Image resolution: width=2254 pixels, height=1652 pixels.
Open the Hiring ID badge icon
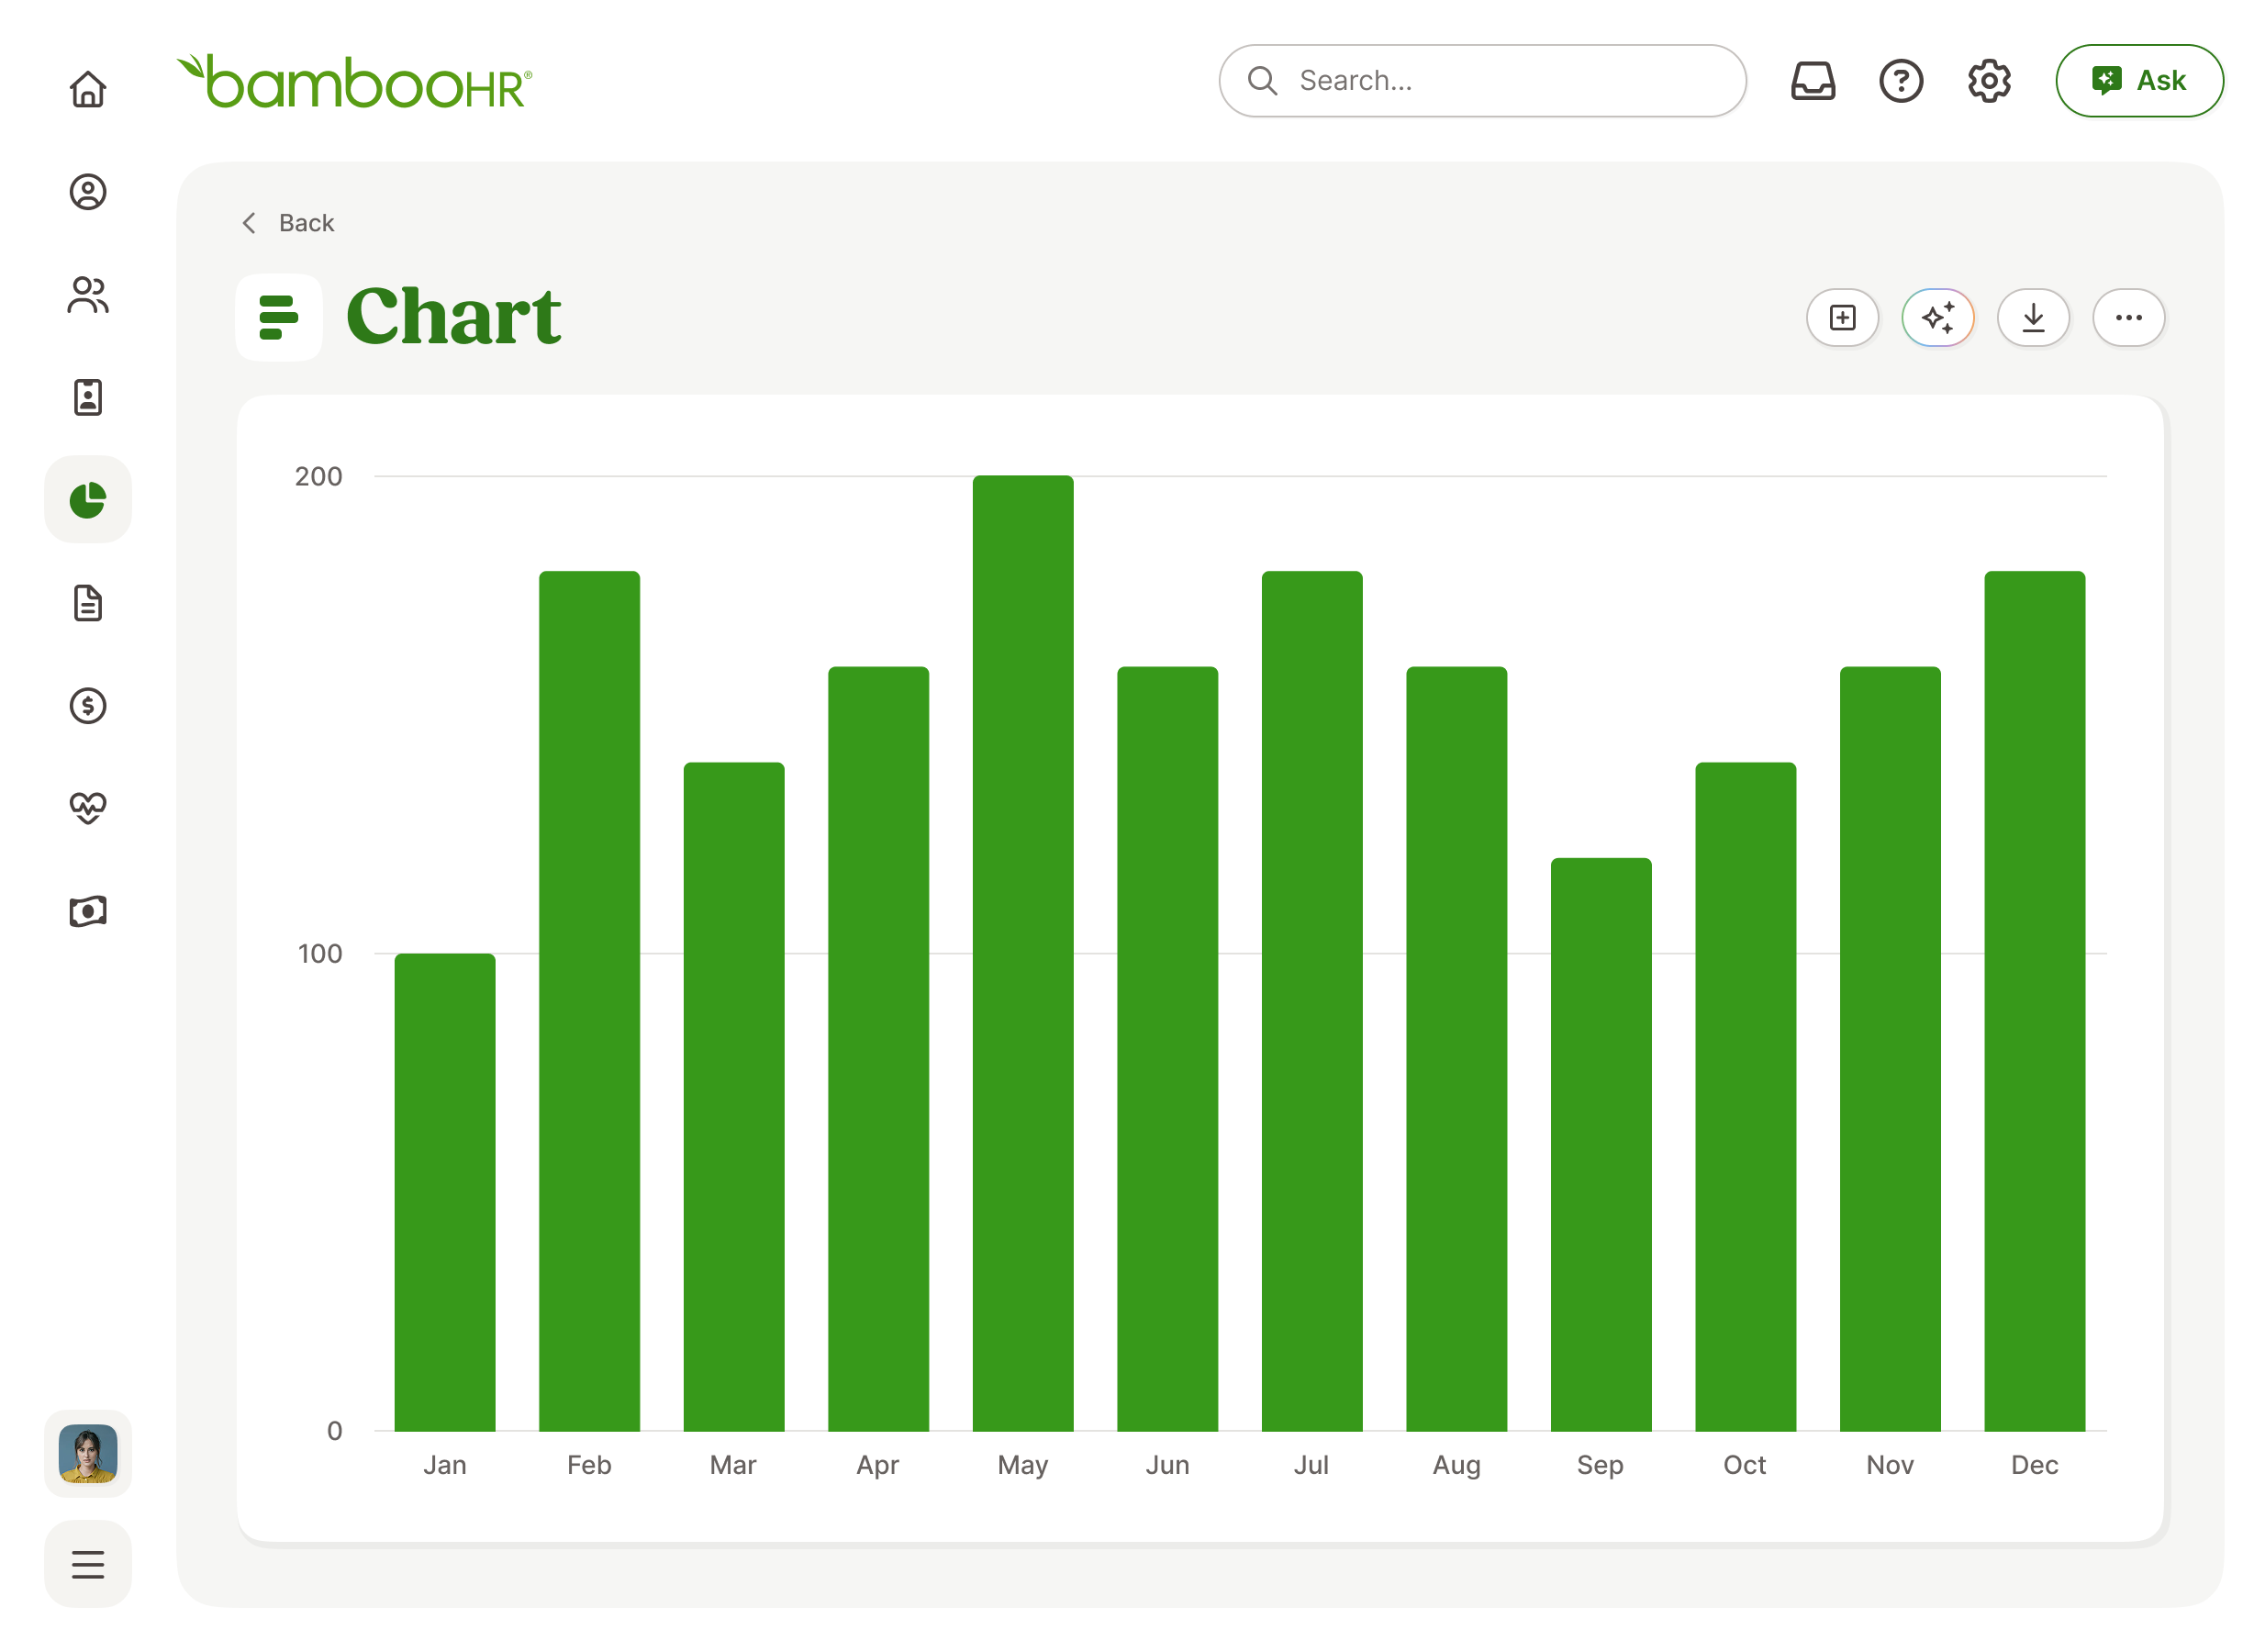[x=88, y=397]
